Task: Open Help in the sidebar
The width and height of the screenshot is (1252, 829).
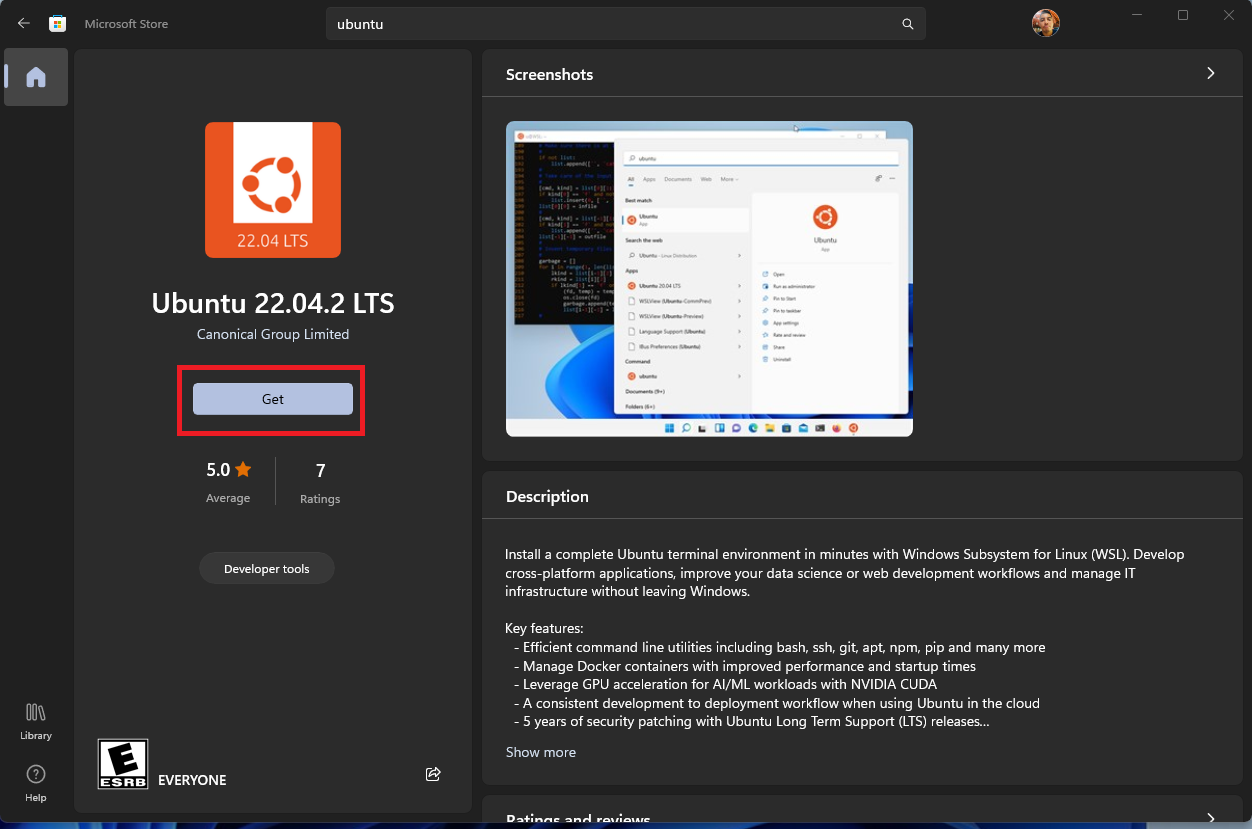Action: 36,782
